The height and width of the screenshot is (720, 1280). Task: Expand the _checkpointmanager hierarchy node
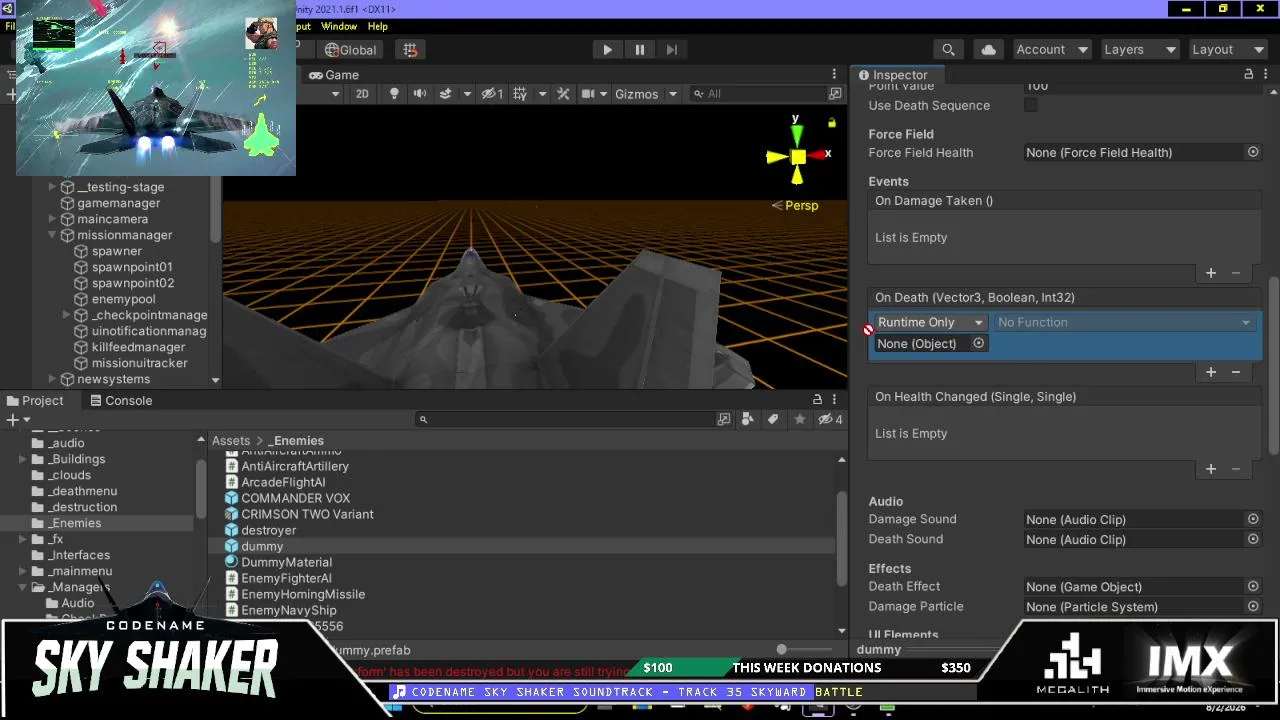tap(67, 315)
